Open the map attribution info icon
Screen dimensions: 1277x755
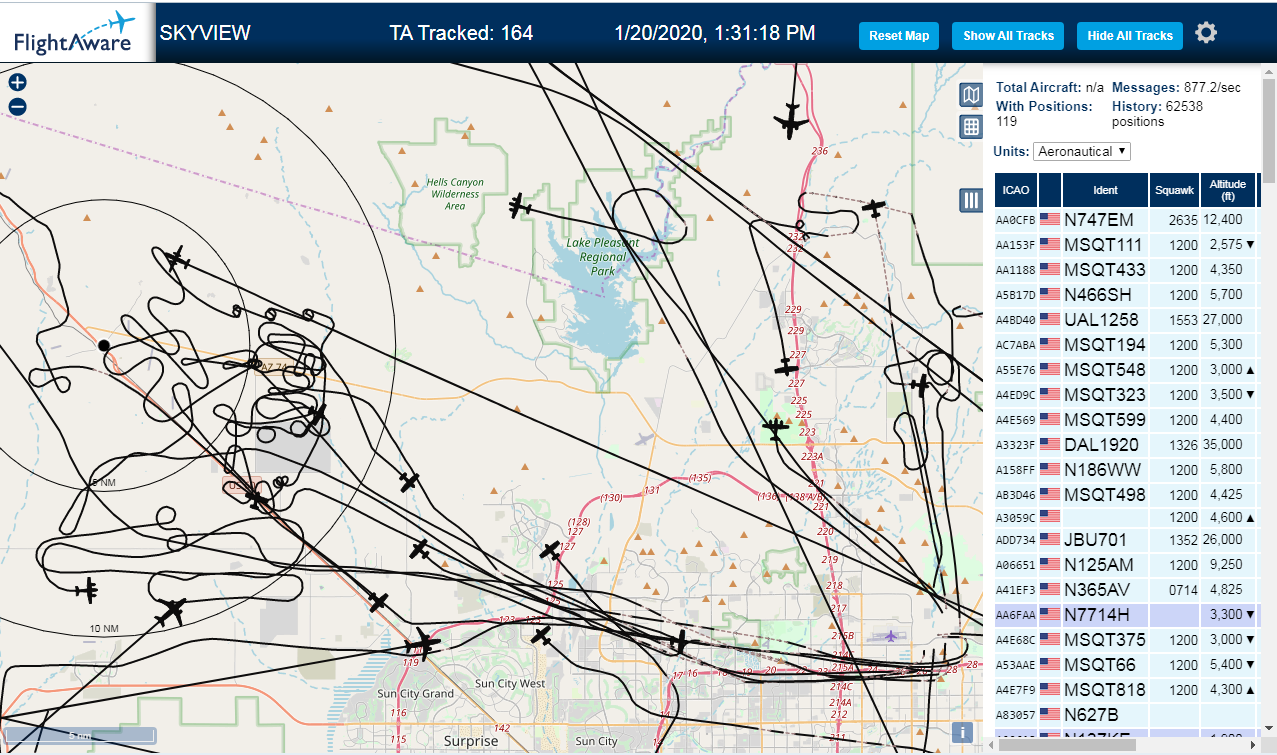(963, 732)
